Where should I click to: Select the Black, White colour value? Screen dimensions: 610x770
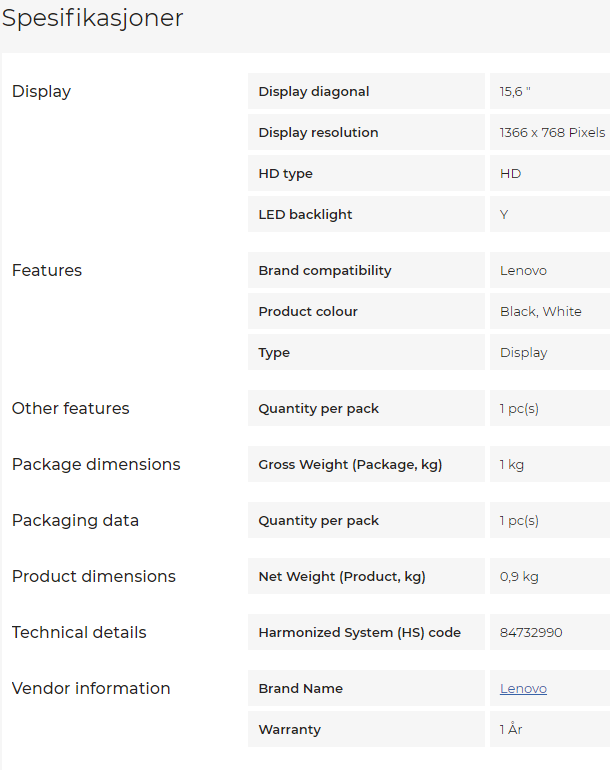tap(540, 312)
